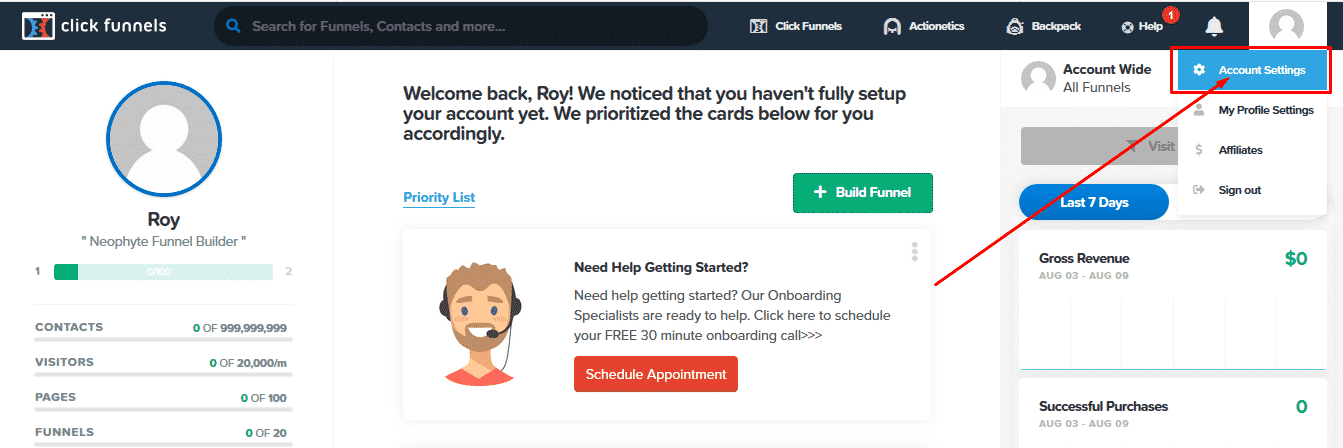Open the three-dot menu on help card
The image size is (1343, 448).
coord(914,252)
